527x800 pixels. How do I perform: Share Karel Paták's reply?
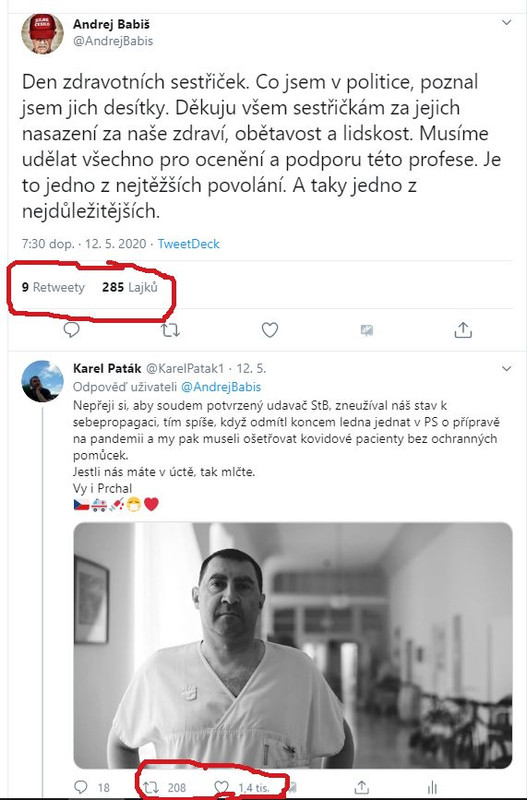[x=361, y=787]
